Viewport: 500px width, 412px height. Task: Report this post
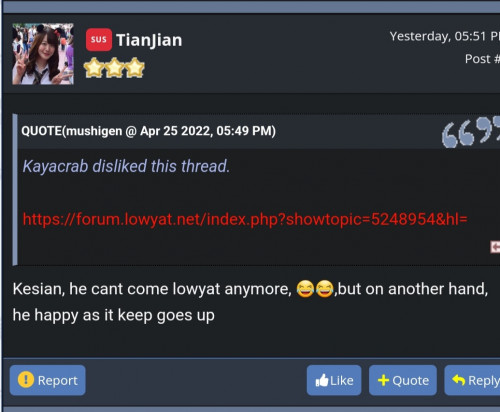[48, 380]
